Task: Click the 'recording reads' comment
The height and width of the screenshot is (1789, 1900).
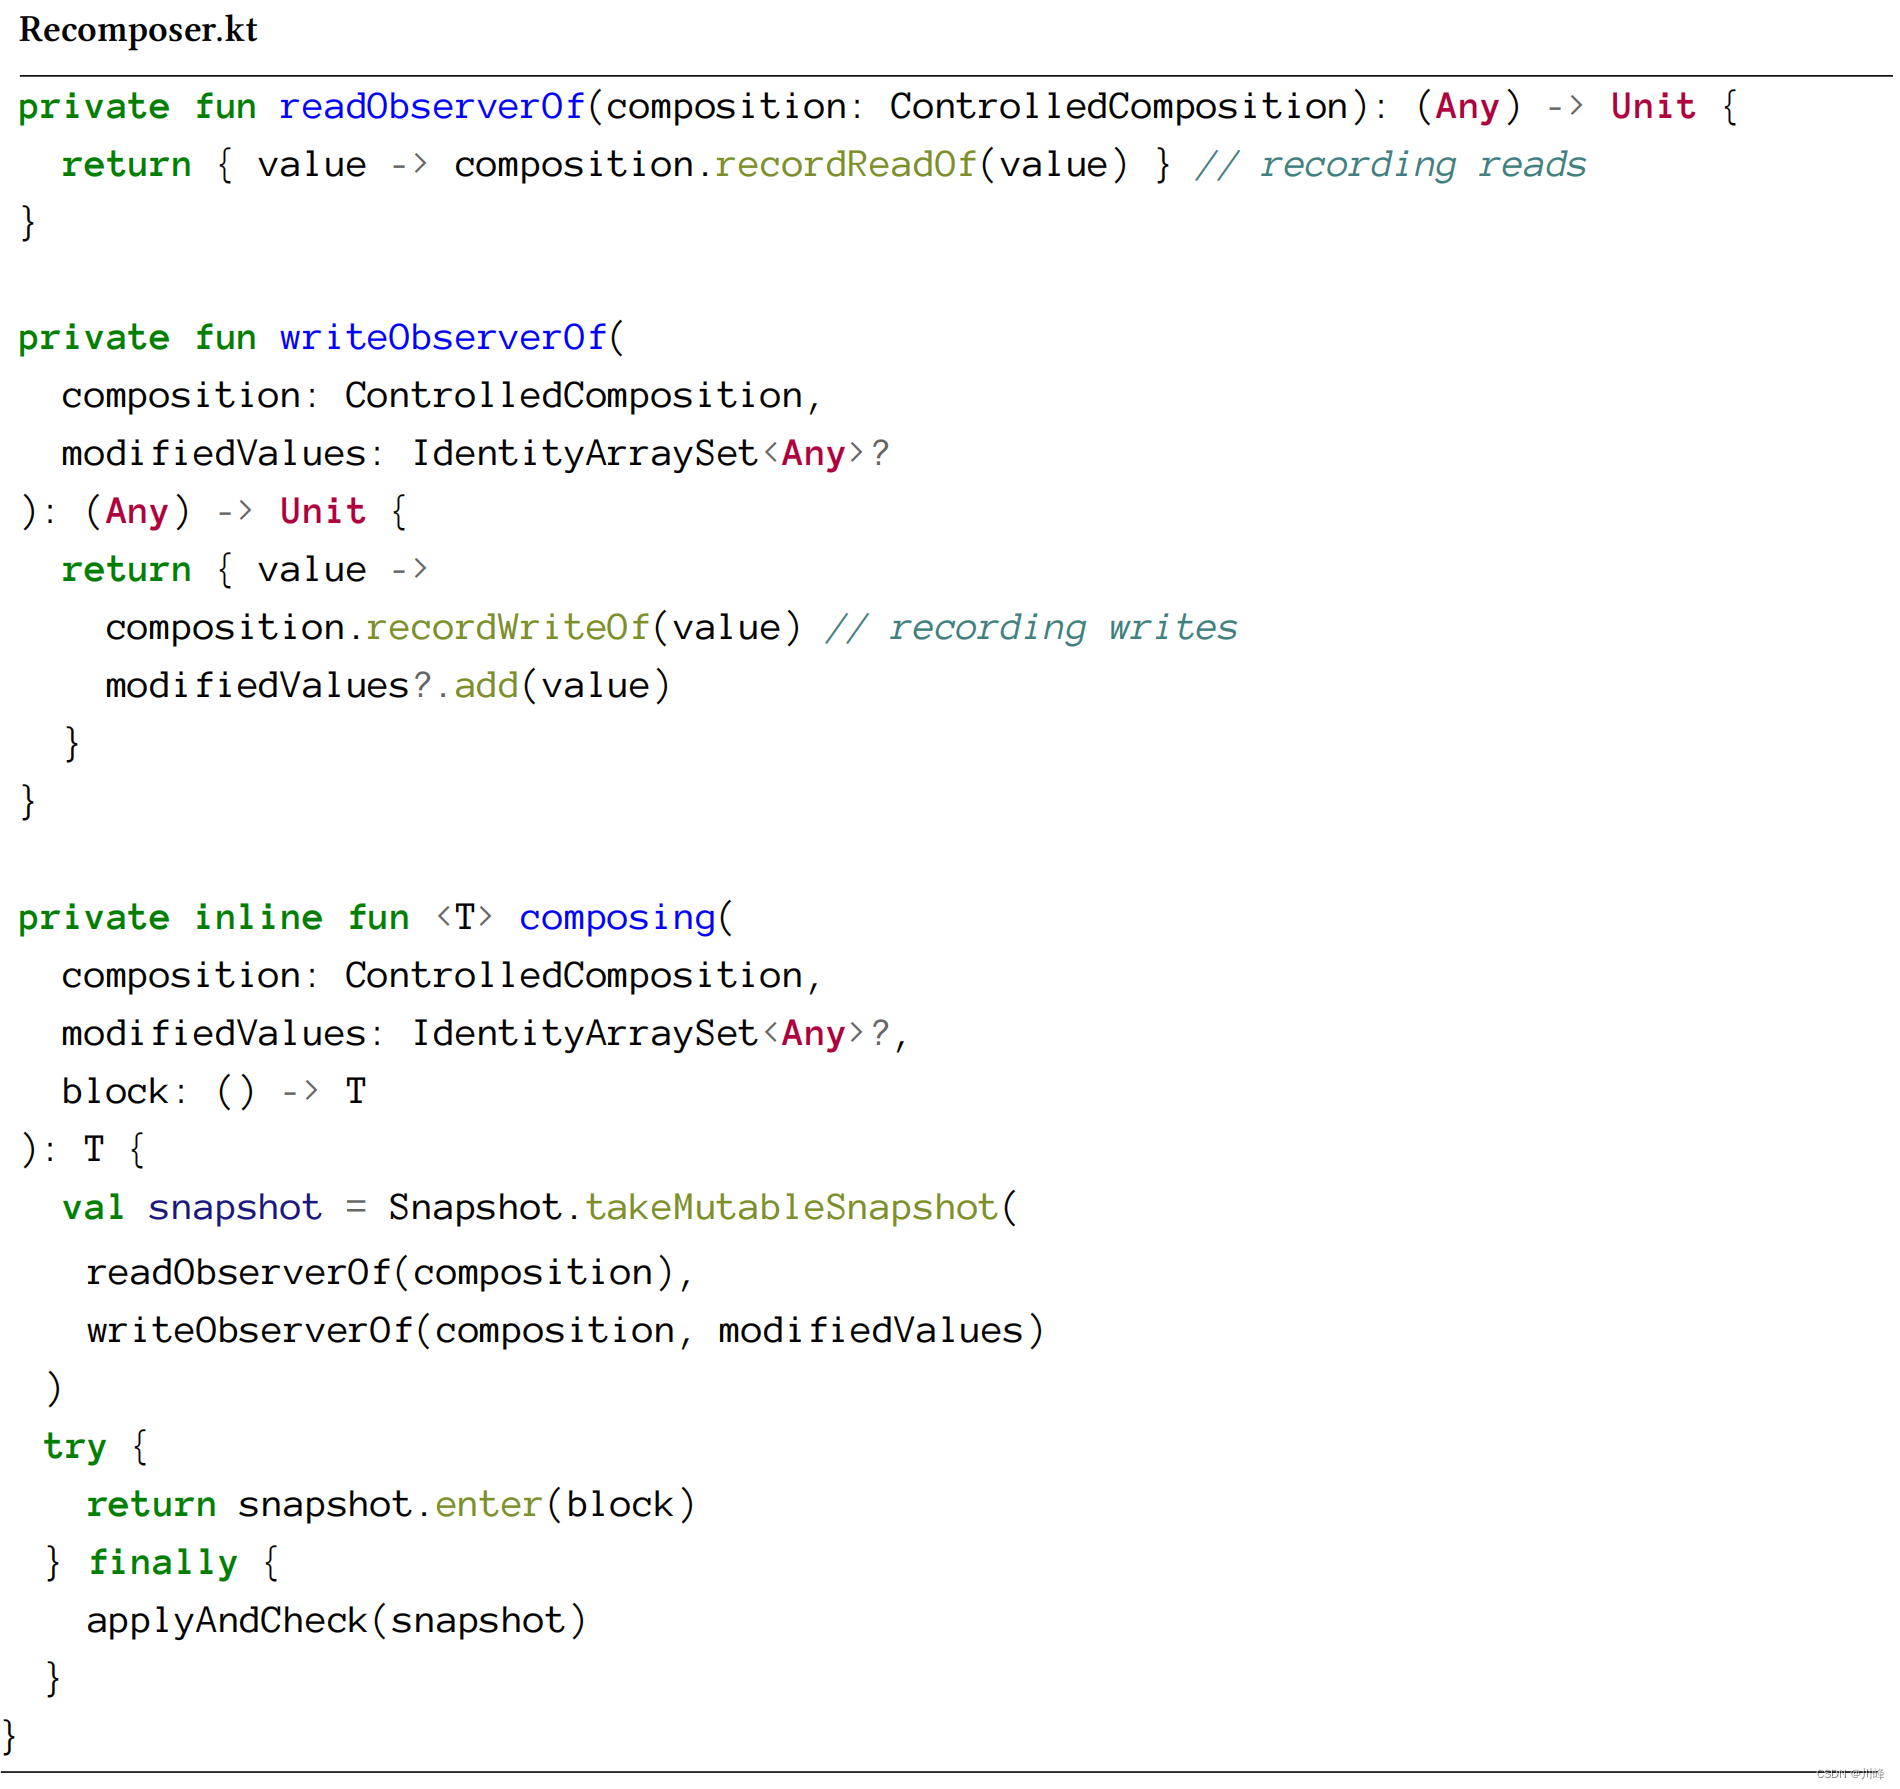Action: (x=1391, y=164)
